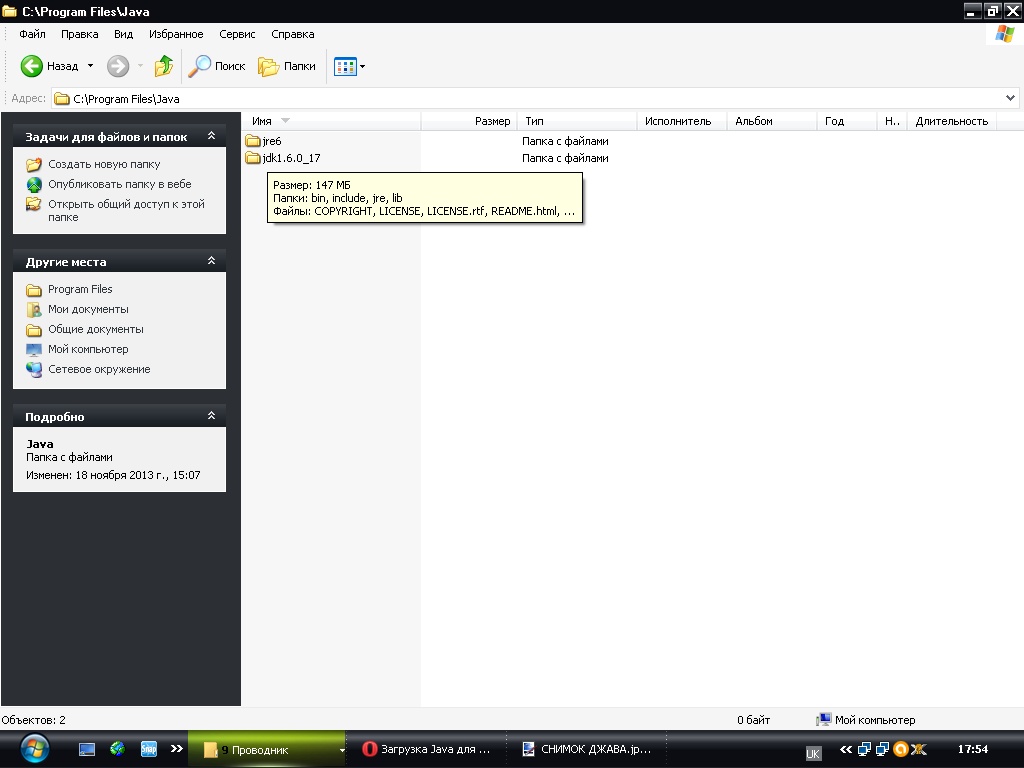Open Мой компьютер link in sidebar
The image size is (1024, 768).
pos(88,349)
